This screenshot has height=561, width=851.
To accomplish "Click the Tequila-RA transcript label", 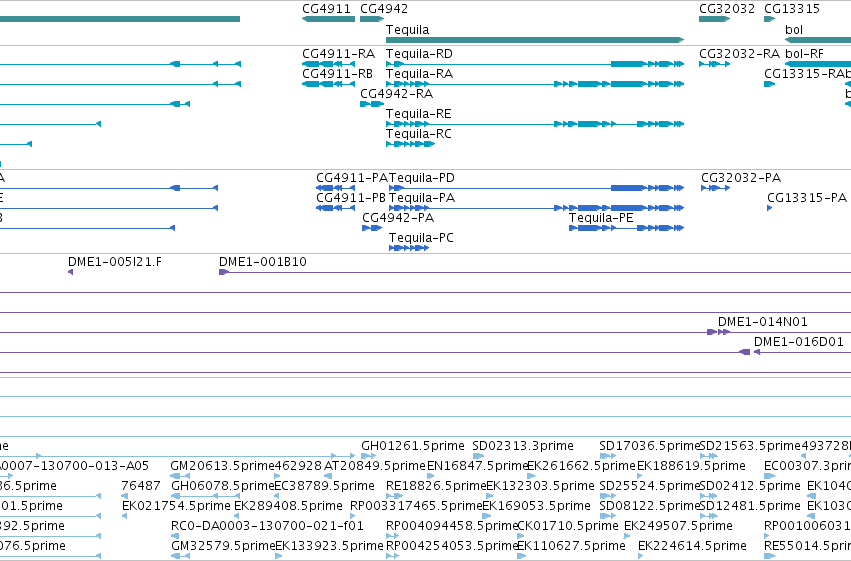I will pyautogui.click(x=419, y=74).
